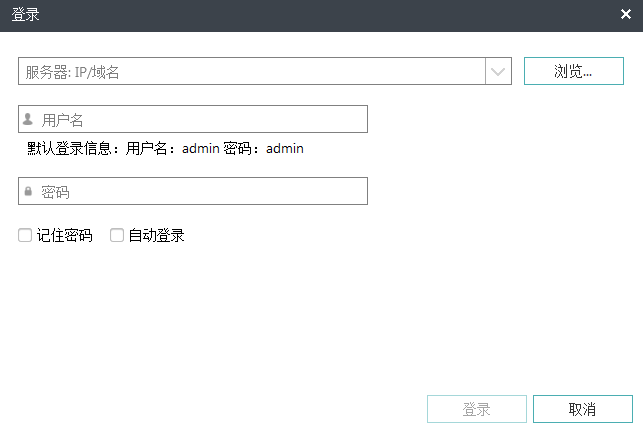Screen dimensions: 643x430
Task: Click the 默认登录信息 hint text
Action: click(165, 148)
